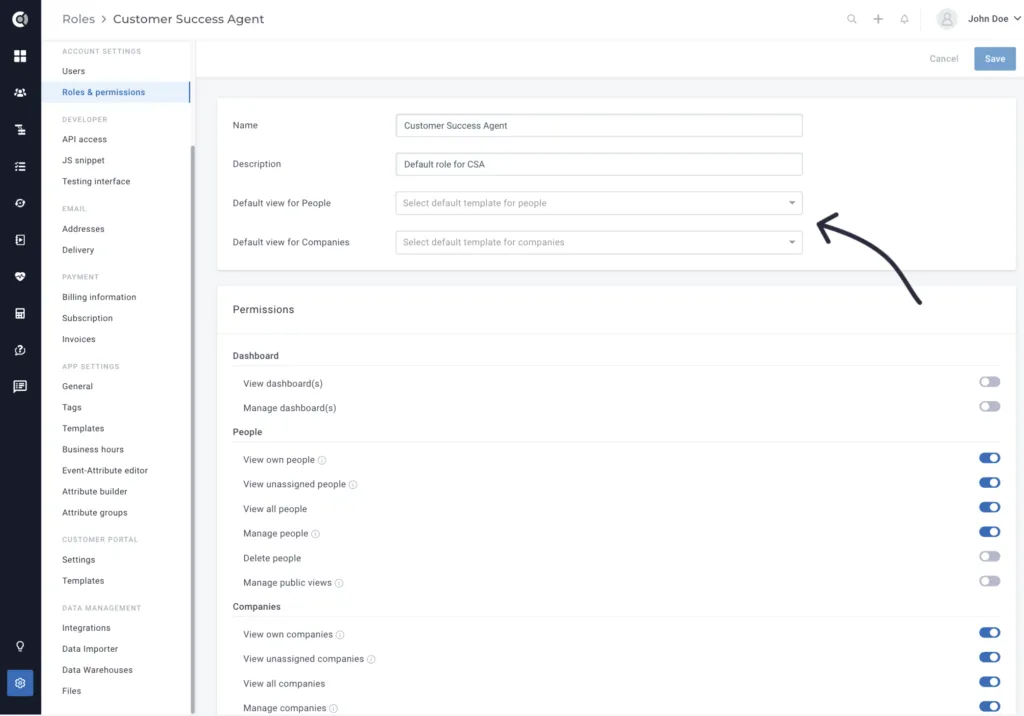Viewport: 1024px width, 716px height.
Task: Enable the Delete people toggle
Action: click(x=989, y=557)
